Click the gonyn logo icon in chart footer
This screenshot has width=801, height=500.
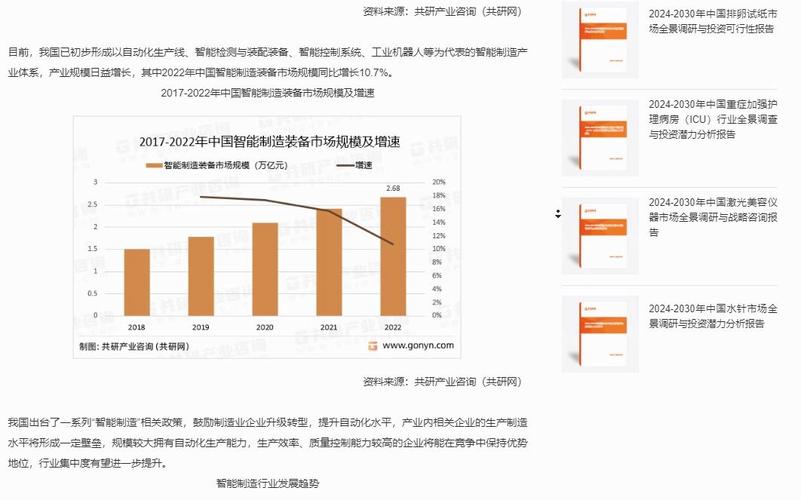click(372, 346)
